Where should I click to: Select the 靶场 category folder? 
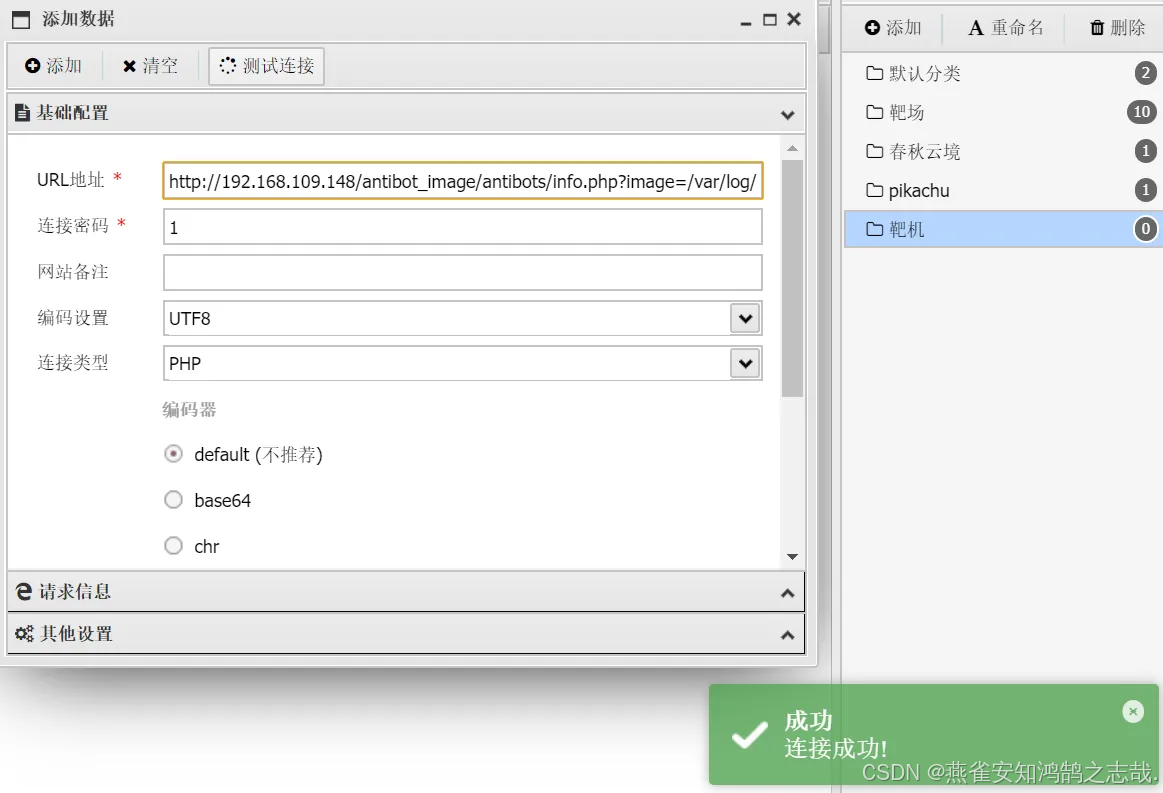1004,112
